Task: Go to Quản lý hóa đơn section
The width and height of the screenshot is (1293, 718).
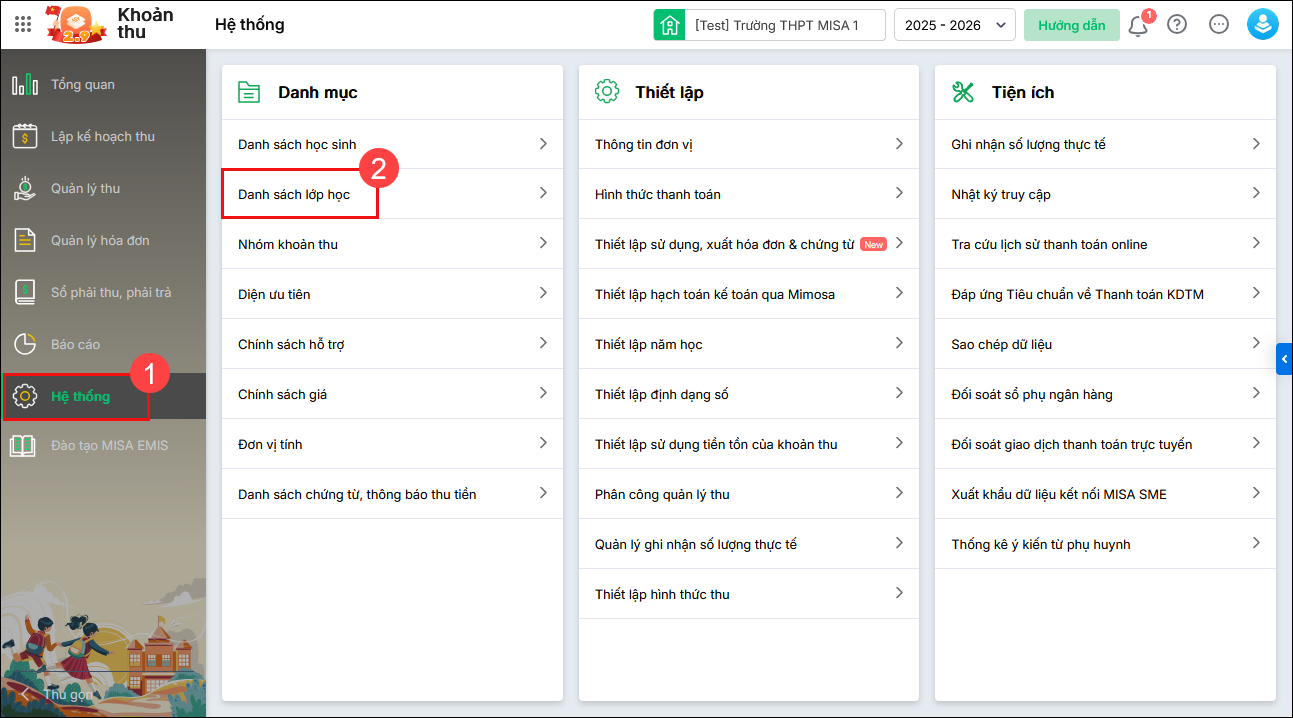Action: coord(100,241)
